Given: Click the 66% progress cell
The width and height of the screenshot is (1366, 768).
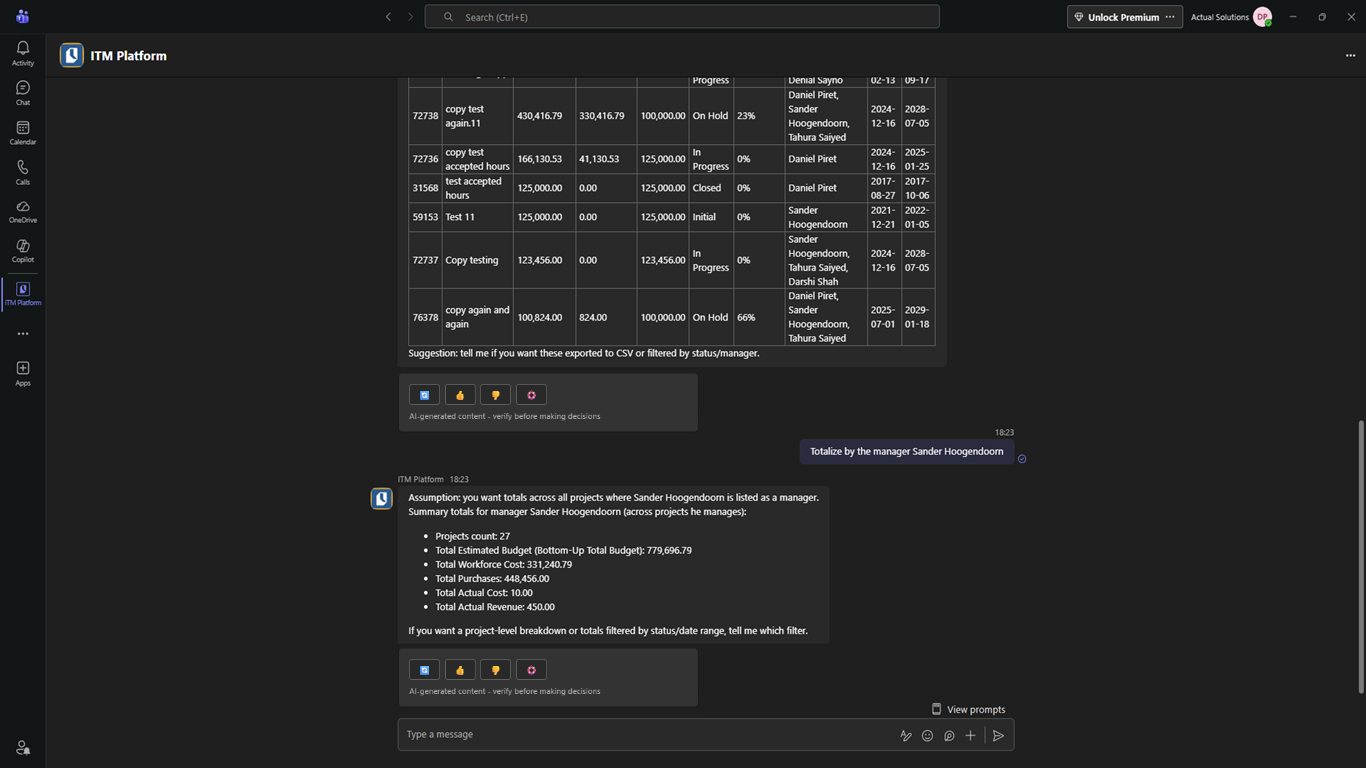Looking at the screenshot, I should pos(759,317).
